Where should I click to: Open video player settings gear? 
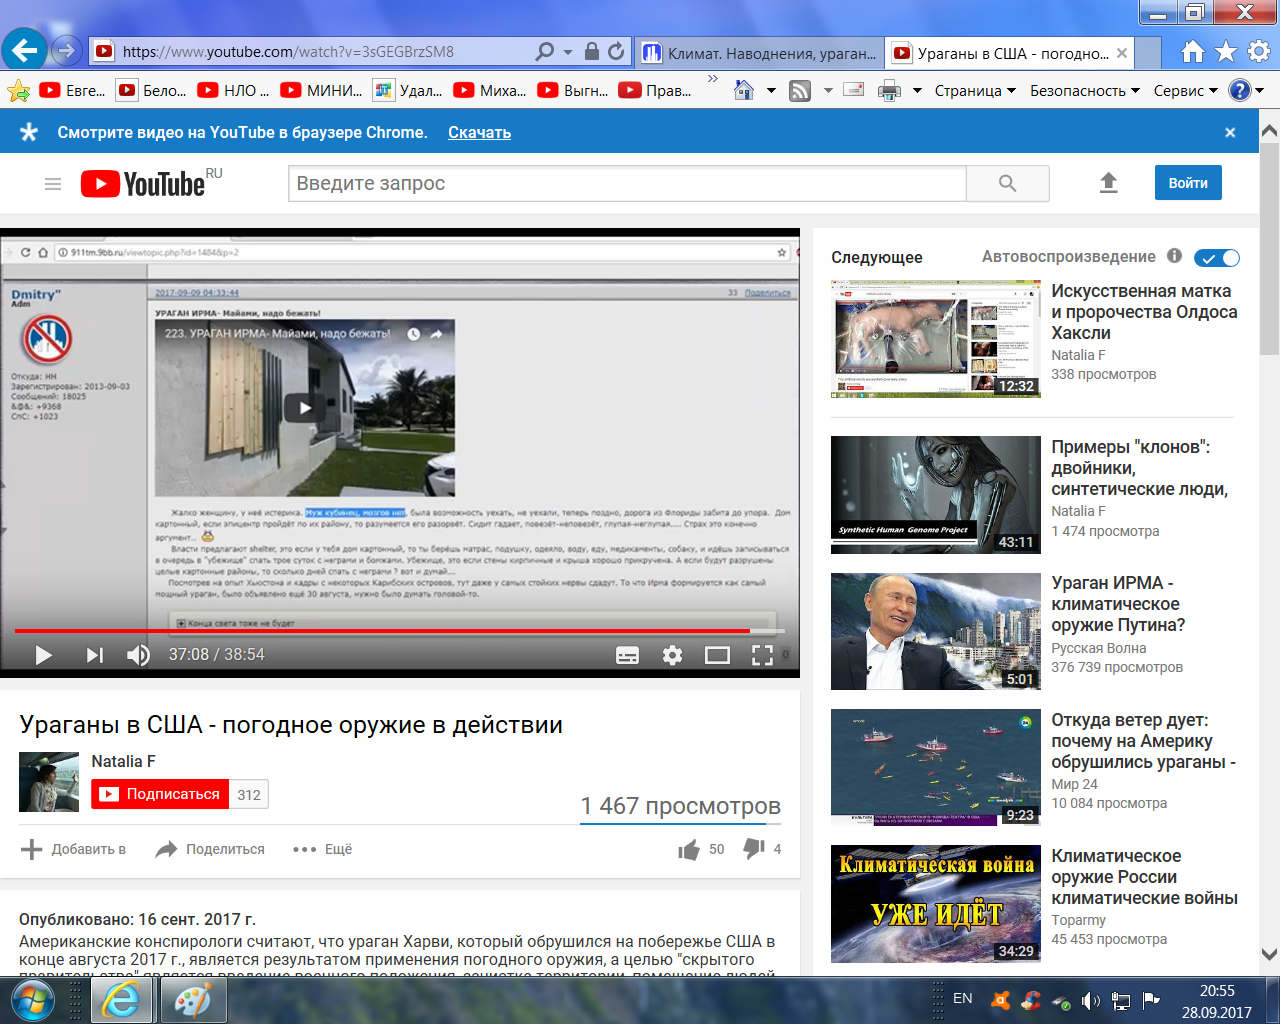pyautogui.click(x=673, y=655)
